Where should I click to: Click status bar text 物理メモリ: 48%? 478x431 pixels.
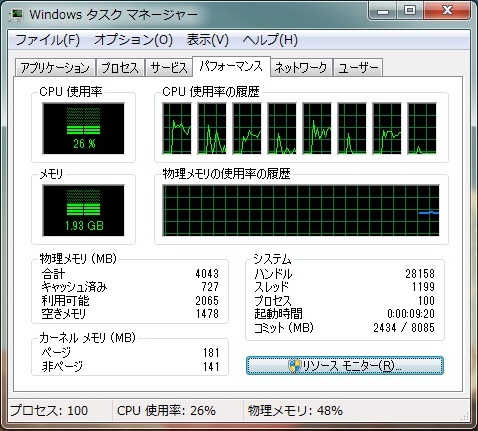295,410
